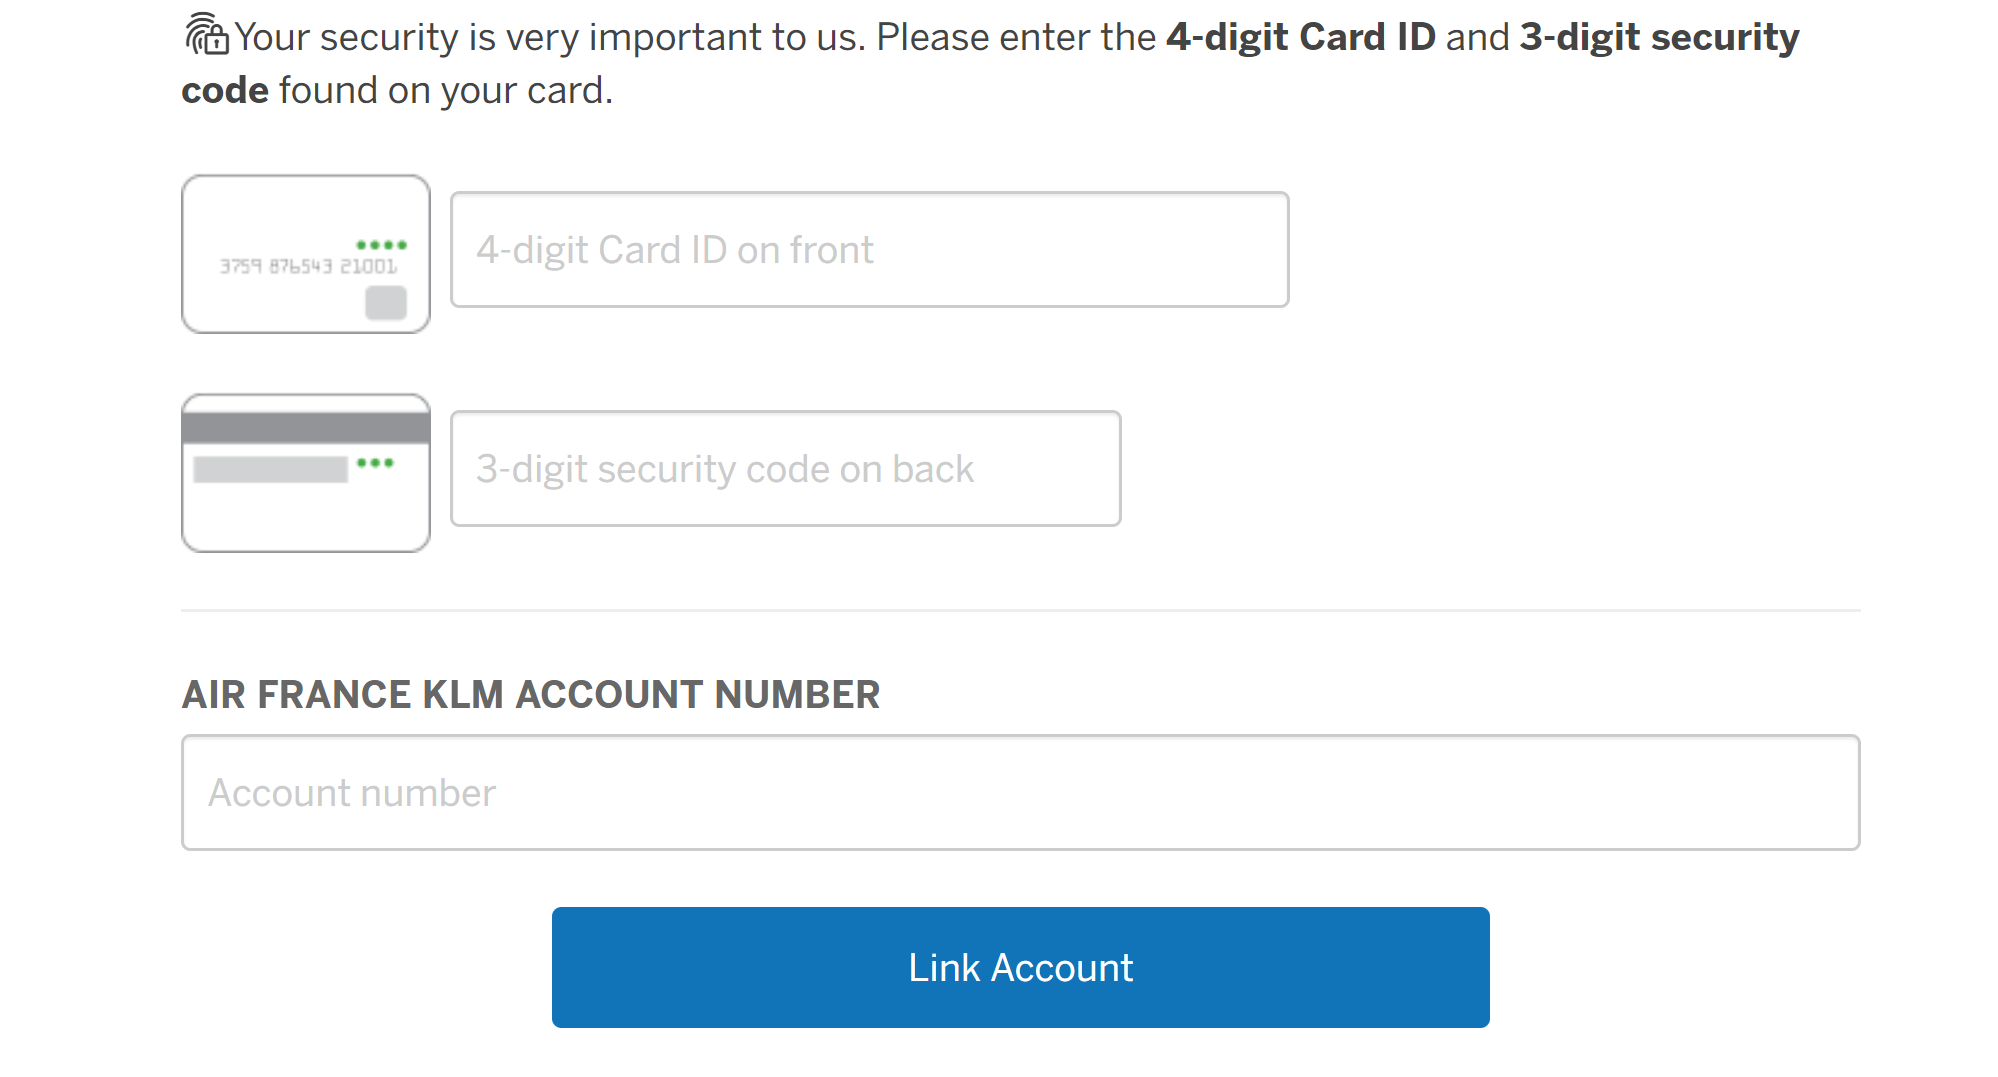This screenshot has height=1077, width=1998.
Task: Click the AIR FRANCE KLM ACCOUNT NUMBER heading
Action: [x=530, y=695]
